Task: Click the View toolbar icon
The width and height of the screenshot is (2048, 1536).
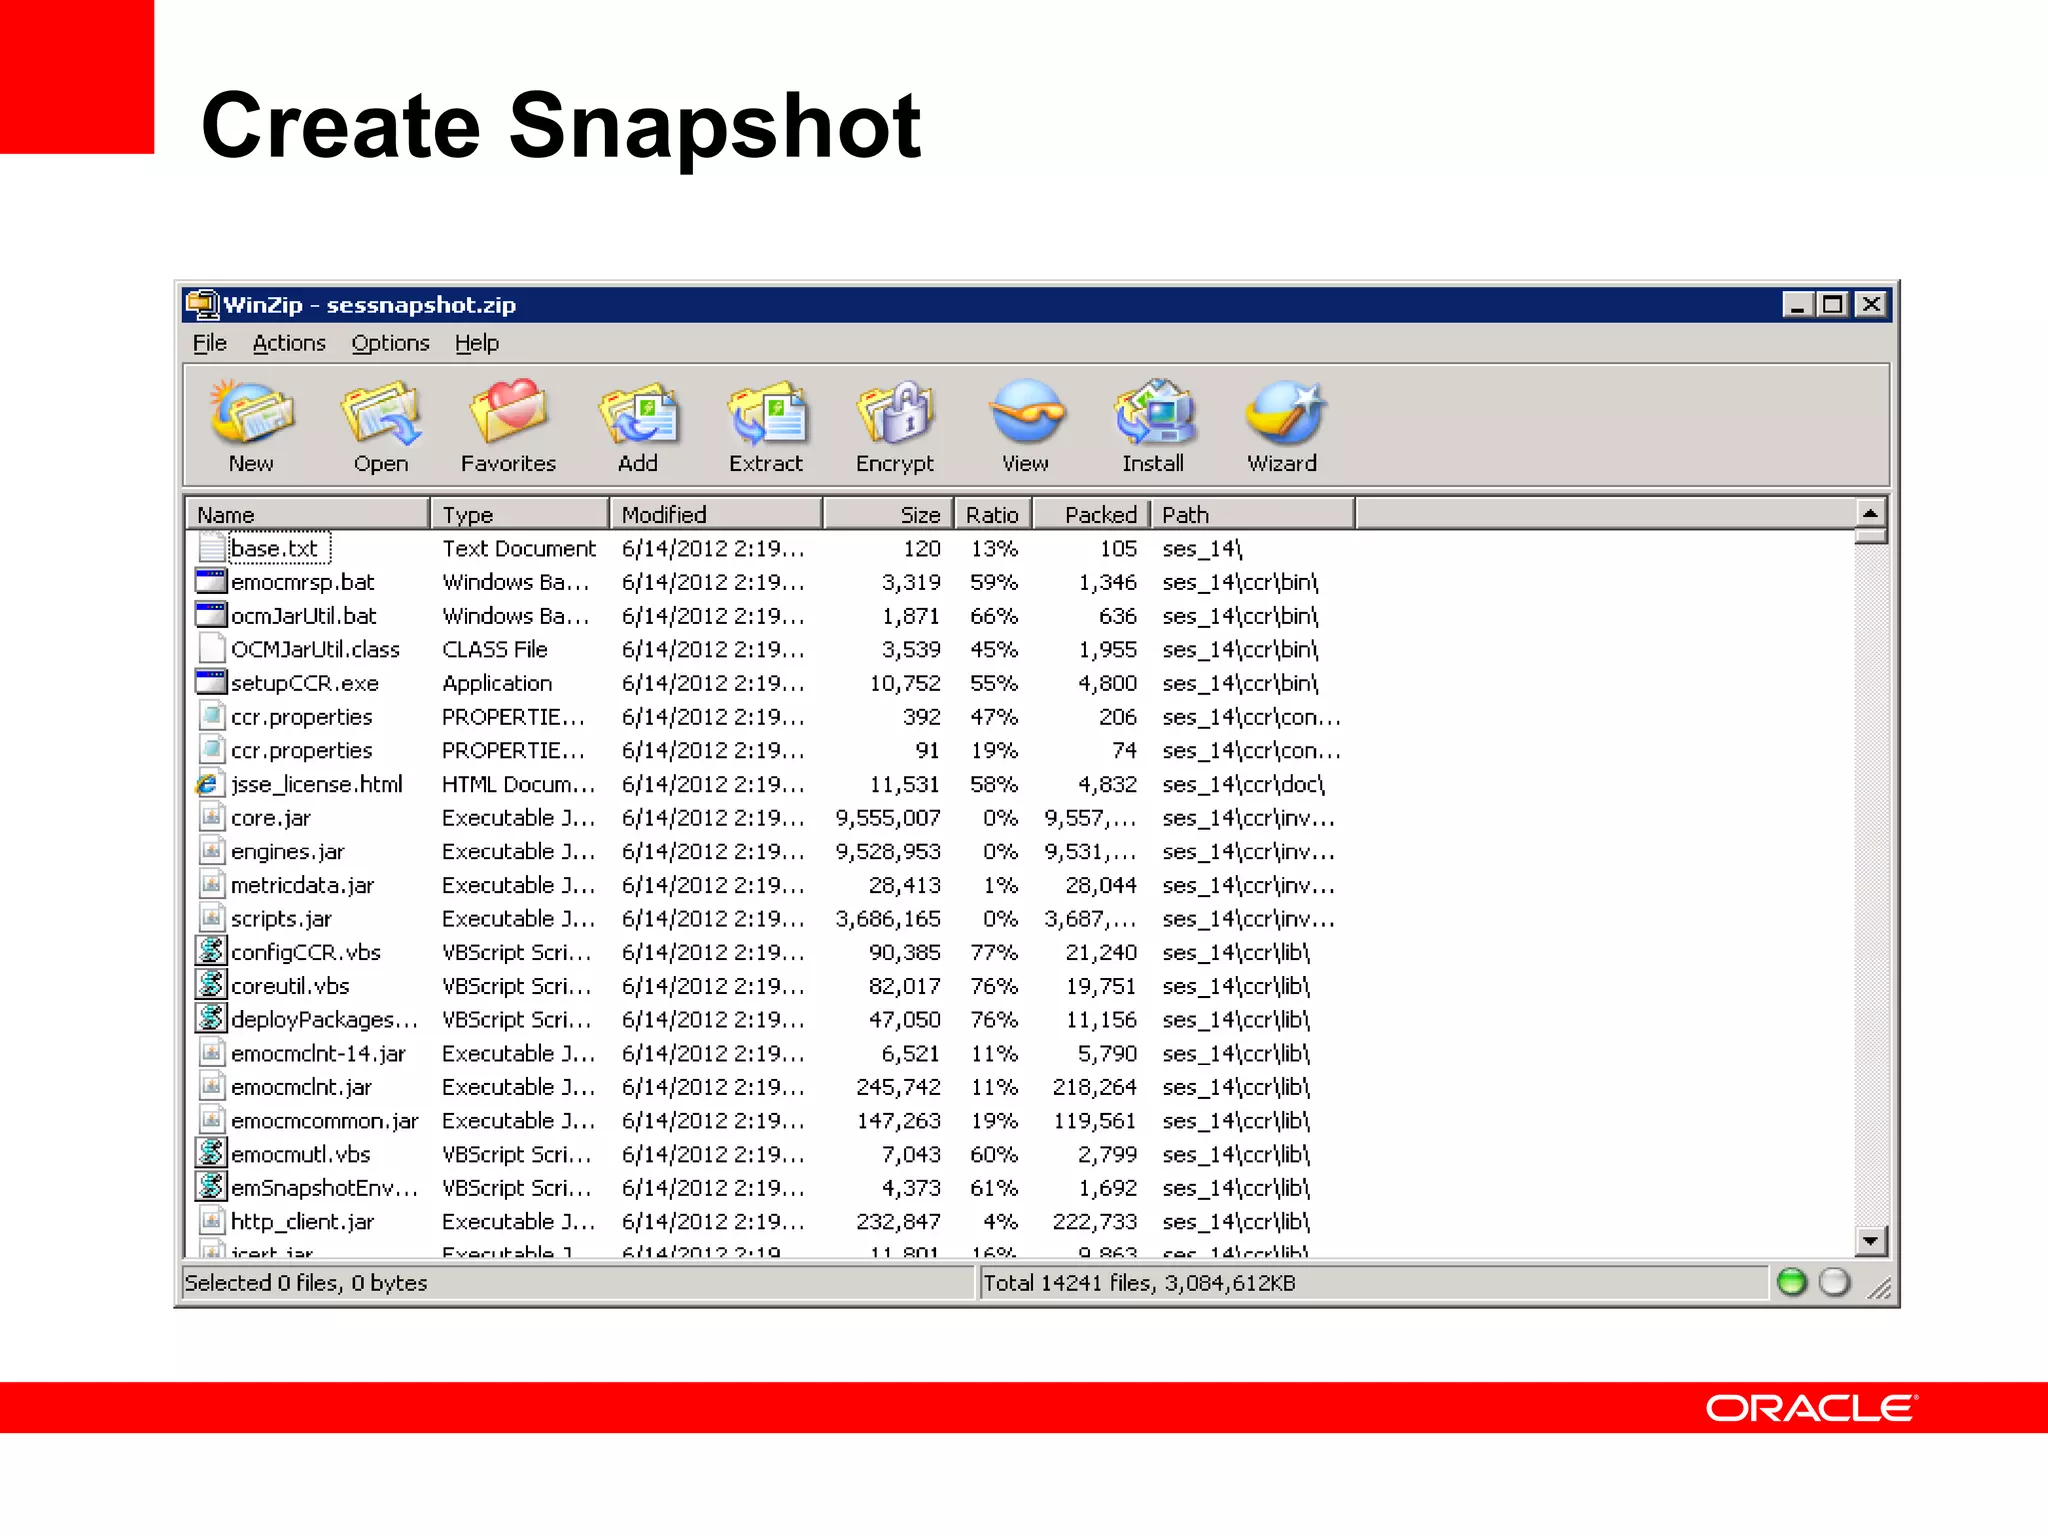Action: (x=1025, y=411)
